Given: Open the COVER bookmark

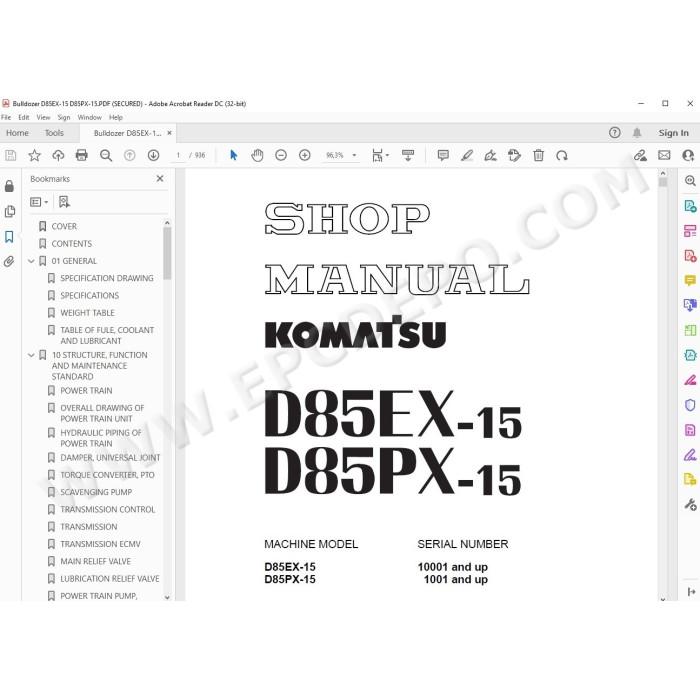Looking at the screenshot, I should coord(64,226).
